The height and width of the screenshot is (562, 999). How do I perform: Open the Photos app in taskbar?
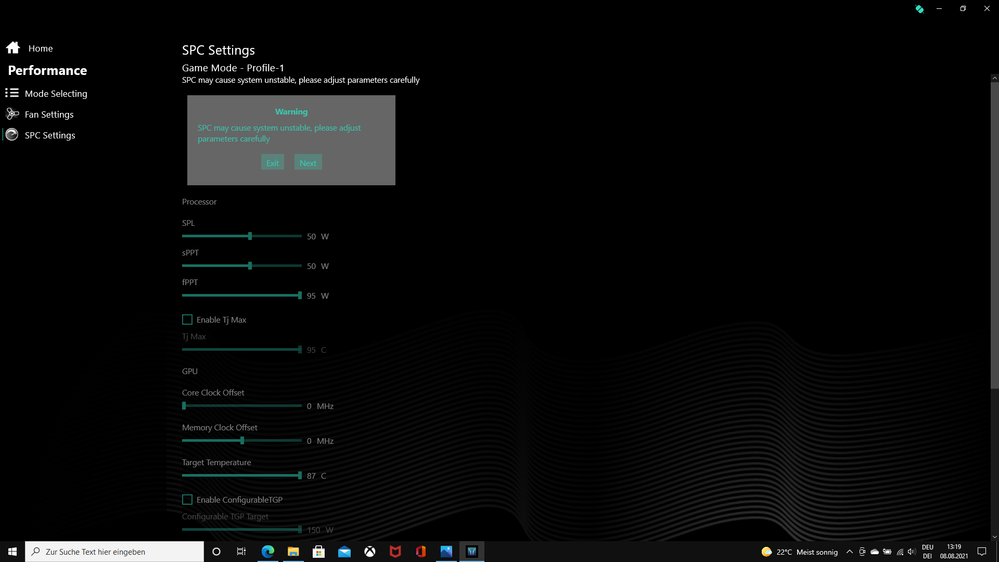point(446,552)
